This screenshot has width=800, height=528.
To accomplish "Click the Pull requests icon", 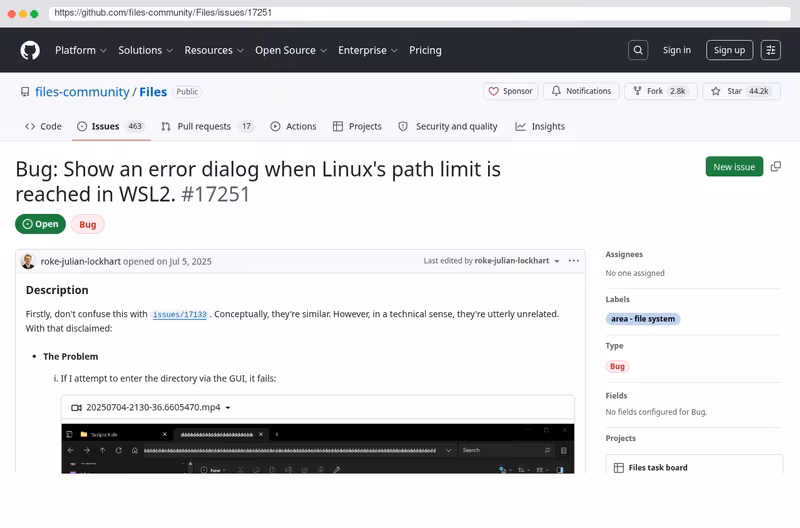I will pyautogui.click(x=166, y=127).
